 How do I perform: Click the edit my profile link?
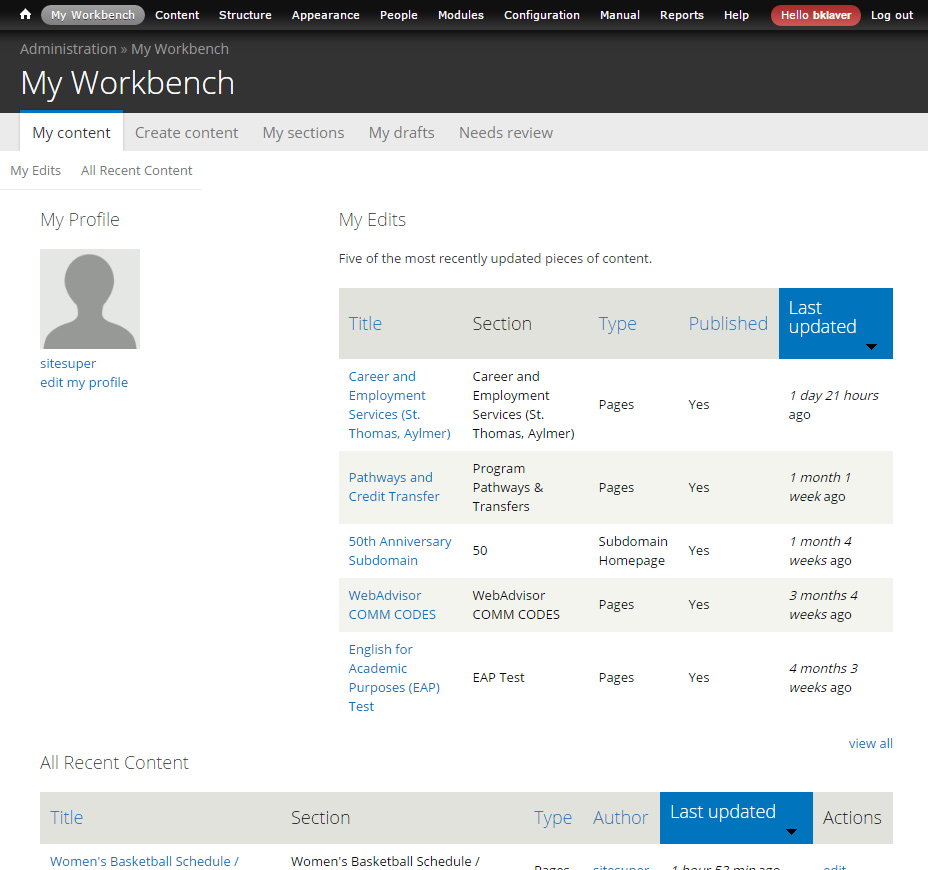(84, 382)
